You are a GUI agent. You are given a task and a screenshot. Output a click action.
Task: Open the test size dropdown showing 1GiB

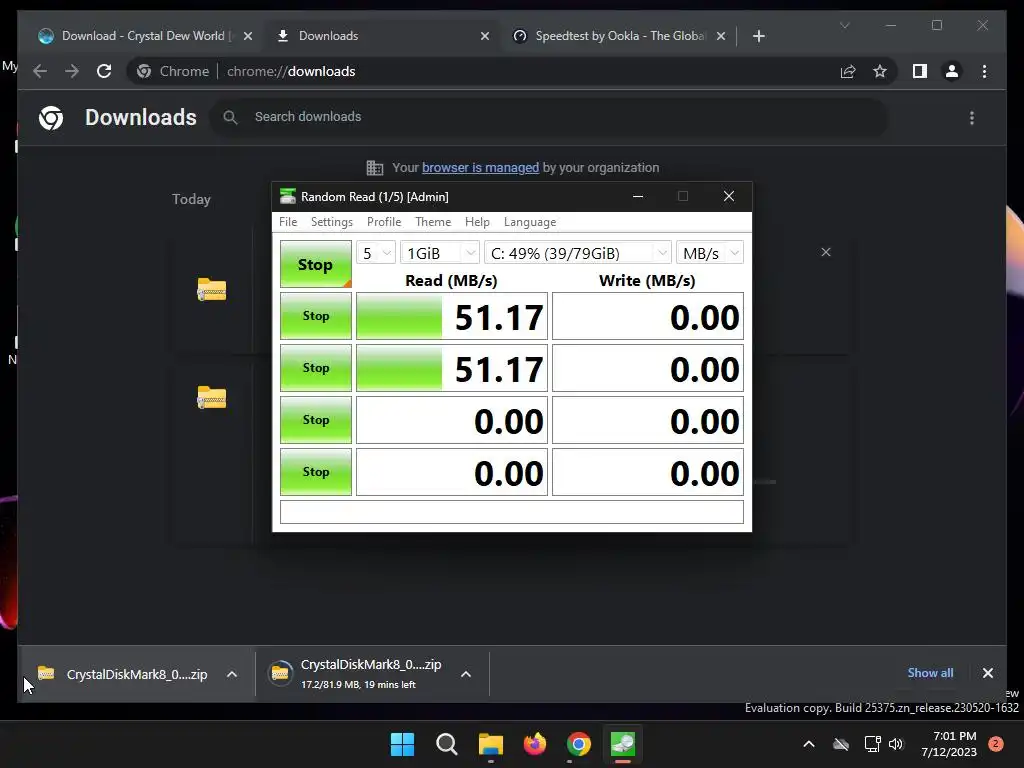[x=440, y=253]
